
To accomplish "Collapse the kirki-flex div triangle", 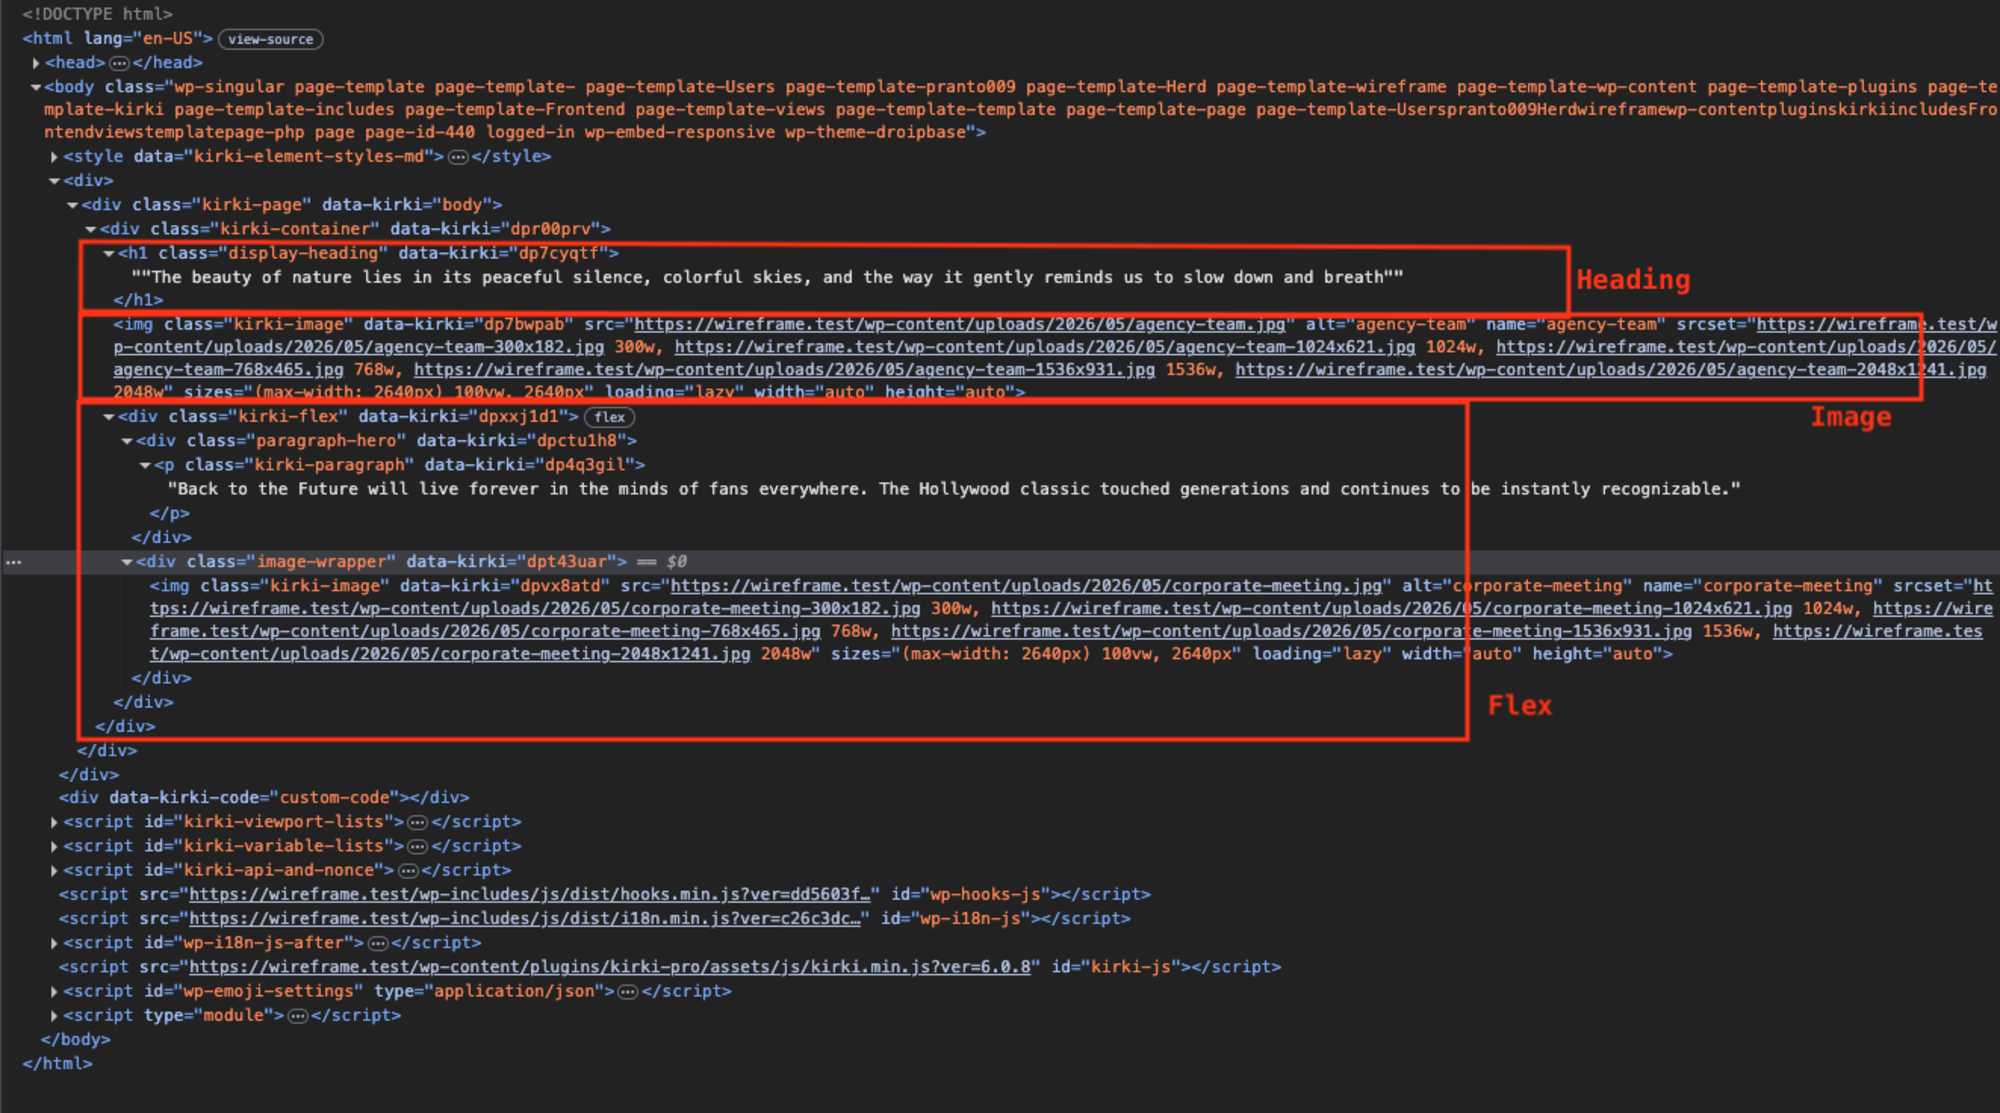I will [x=109, y=417].
